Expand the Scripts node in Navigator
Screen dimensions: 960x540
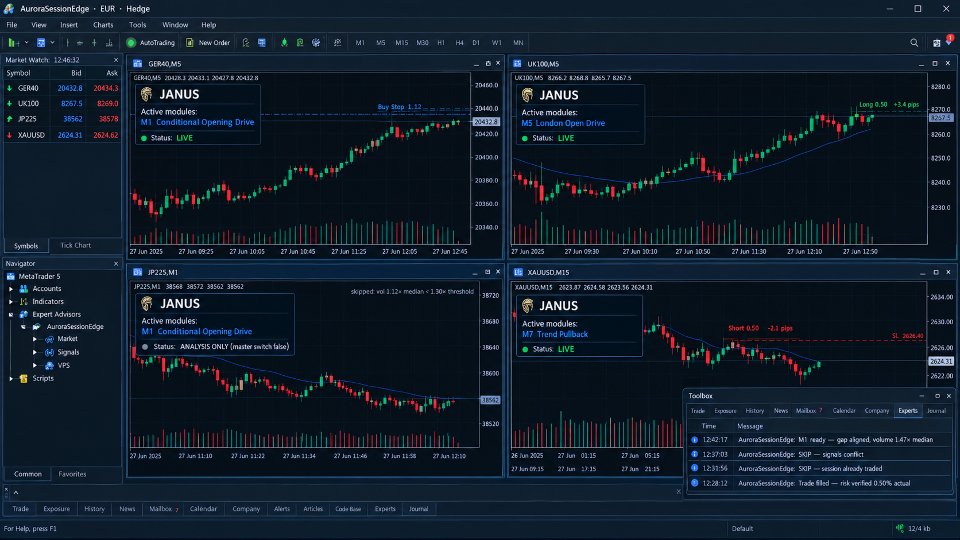coord(11,379)
